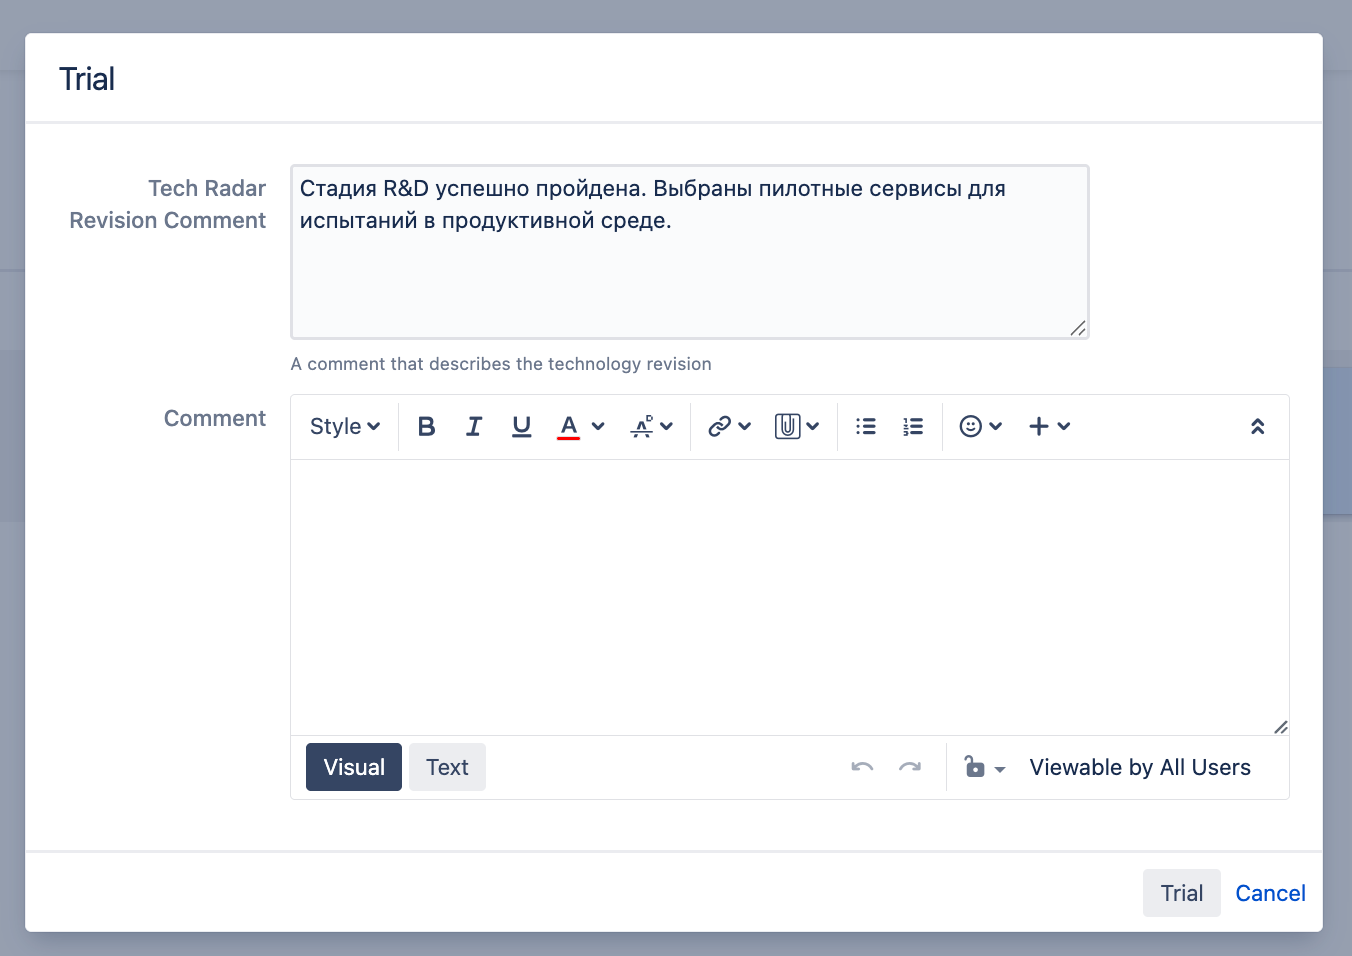The height and width of the screenshot is (956, 1352).
Task: Cancel the Trial dialog
Action: click(1270, 893)
